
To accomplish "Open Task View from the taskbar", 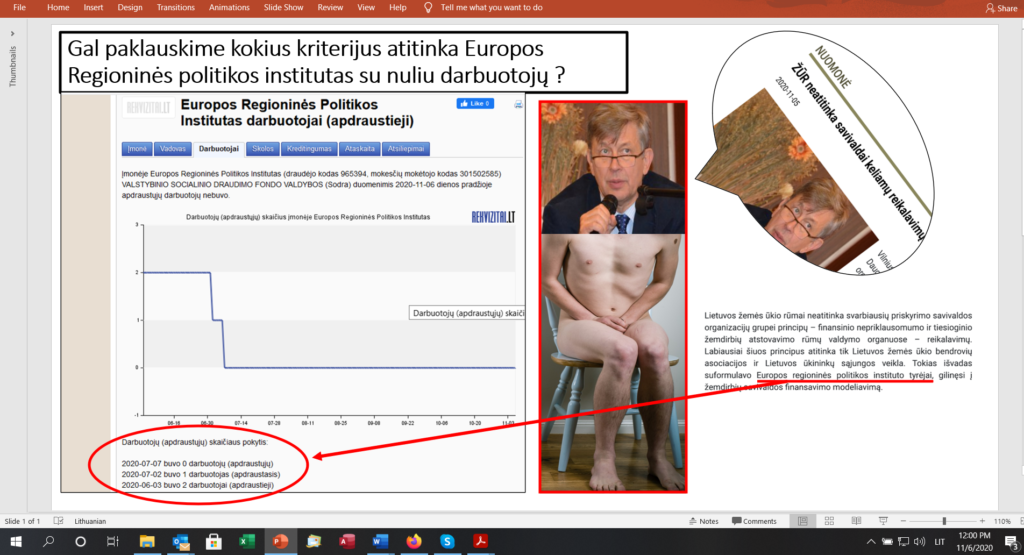I will (x=112, y=541).
